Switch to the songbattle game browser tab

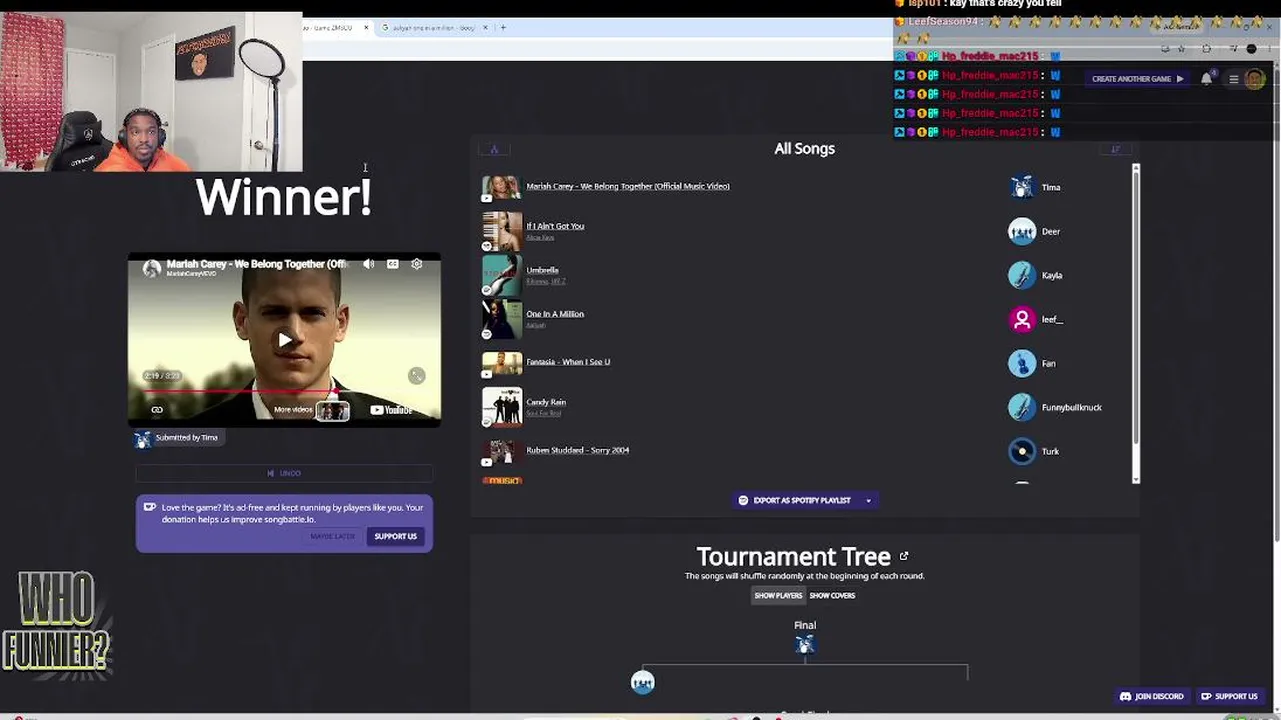click(332, 28)
